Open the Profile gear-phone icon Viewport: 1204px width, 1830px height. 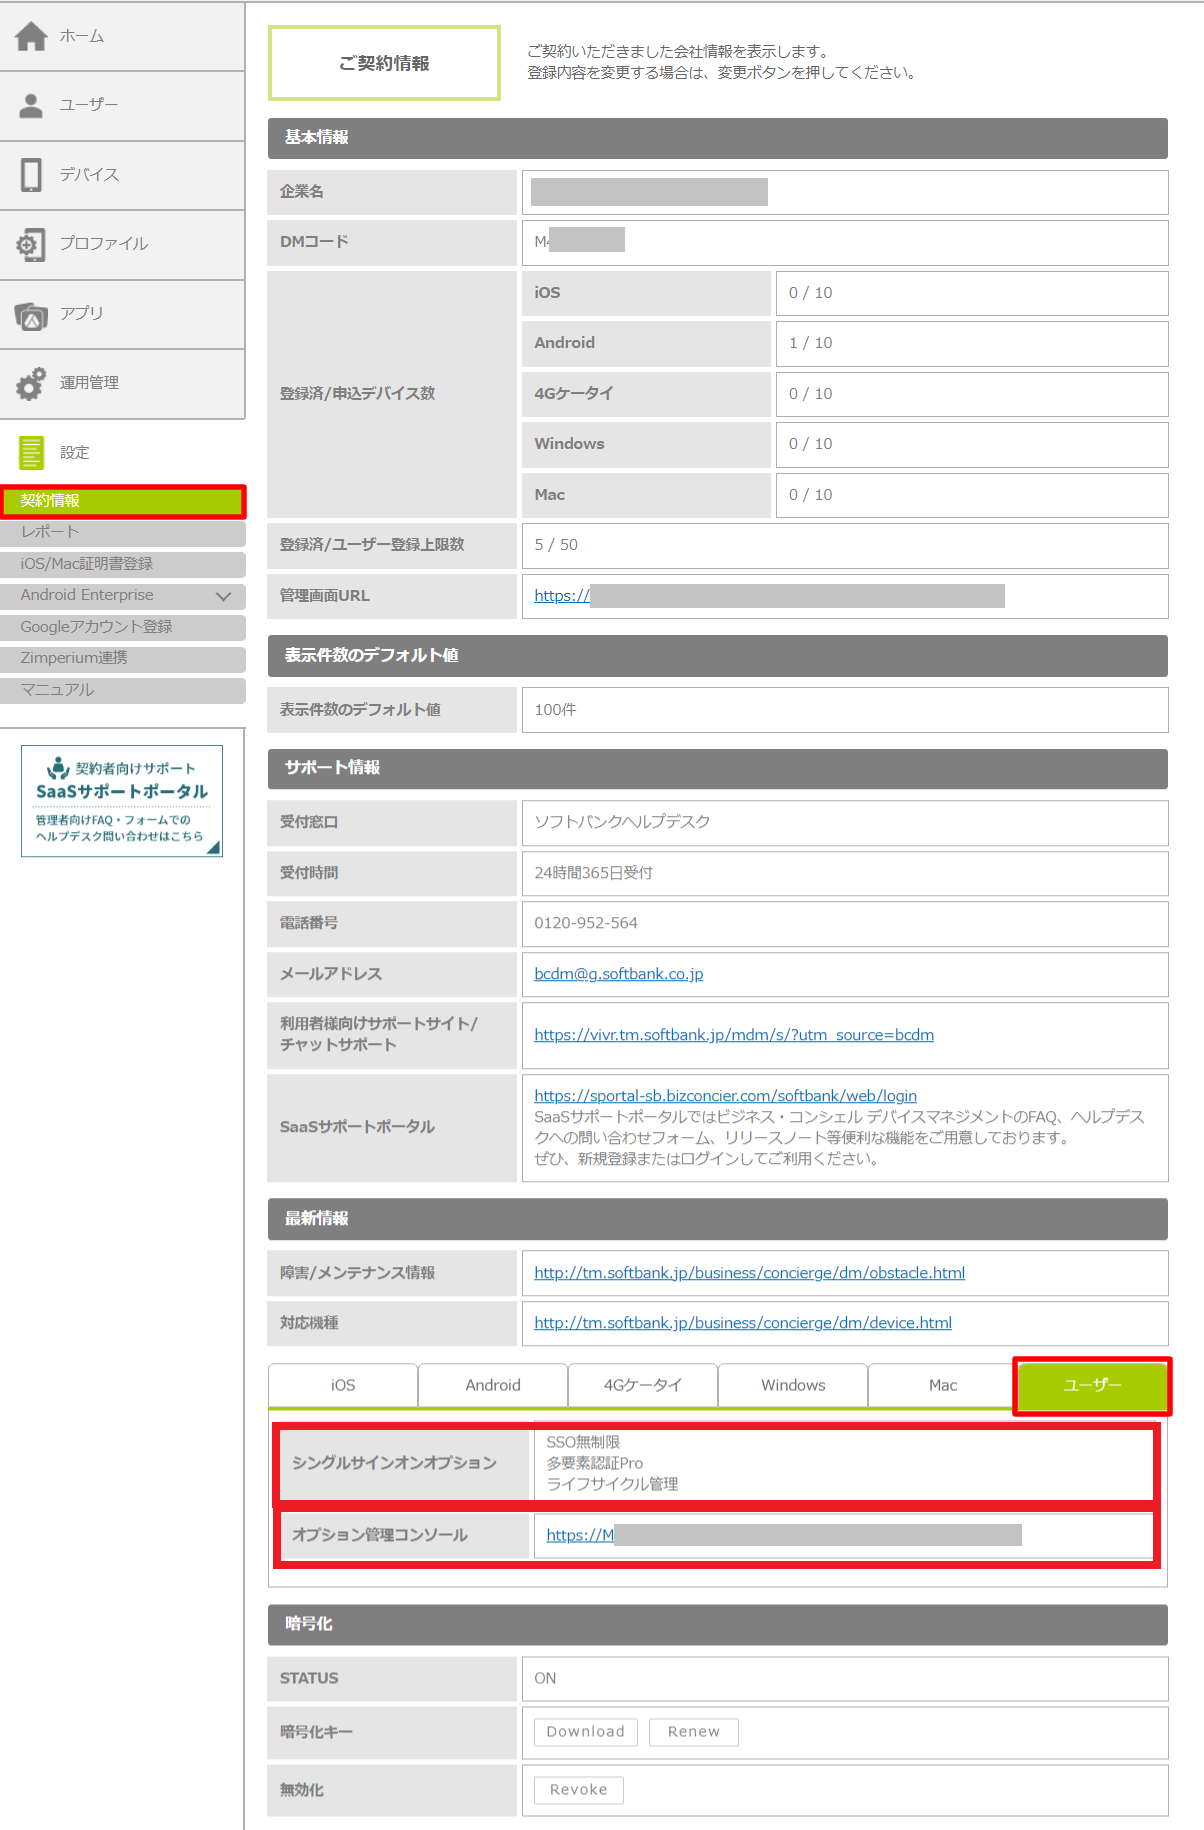tap(31, 244)
